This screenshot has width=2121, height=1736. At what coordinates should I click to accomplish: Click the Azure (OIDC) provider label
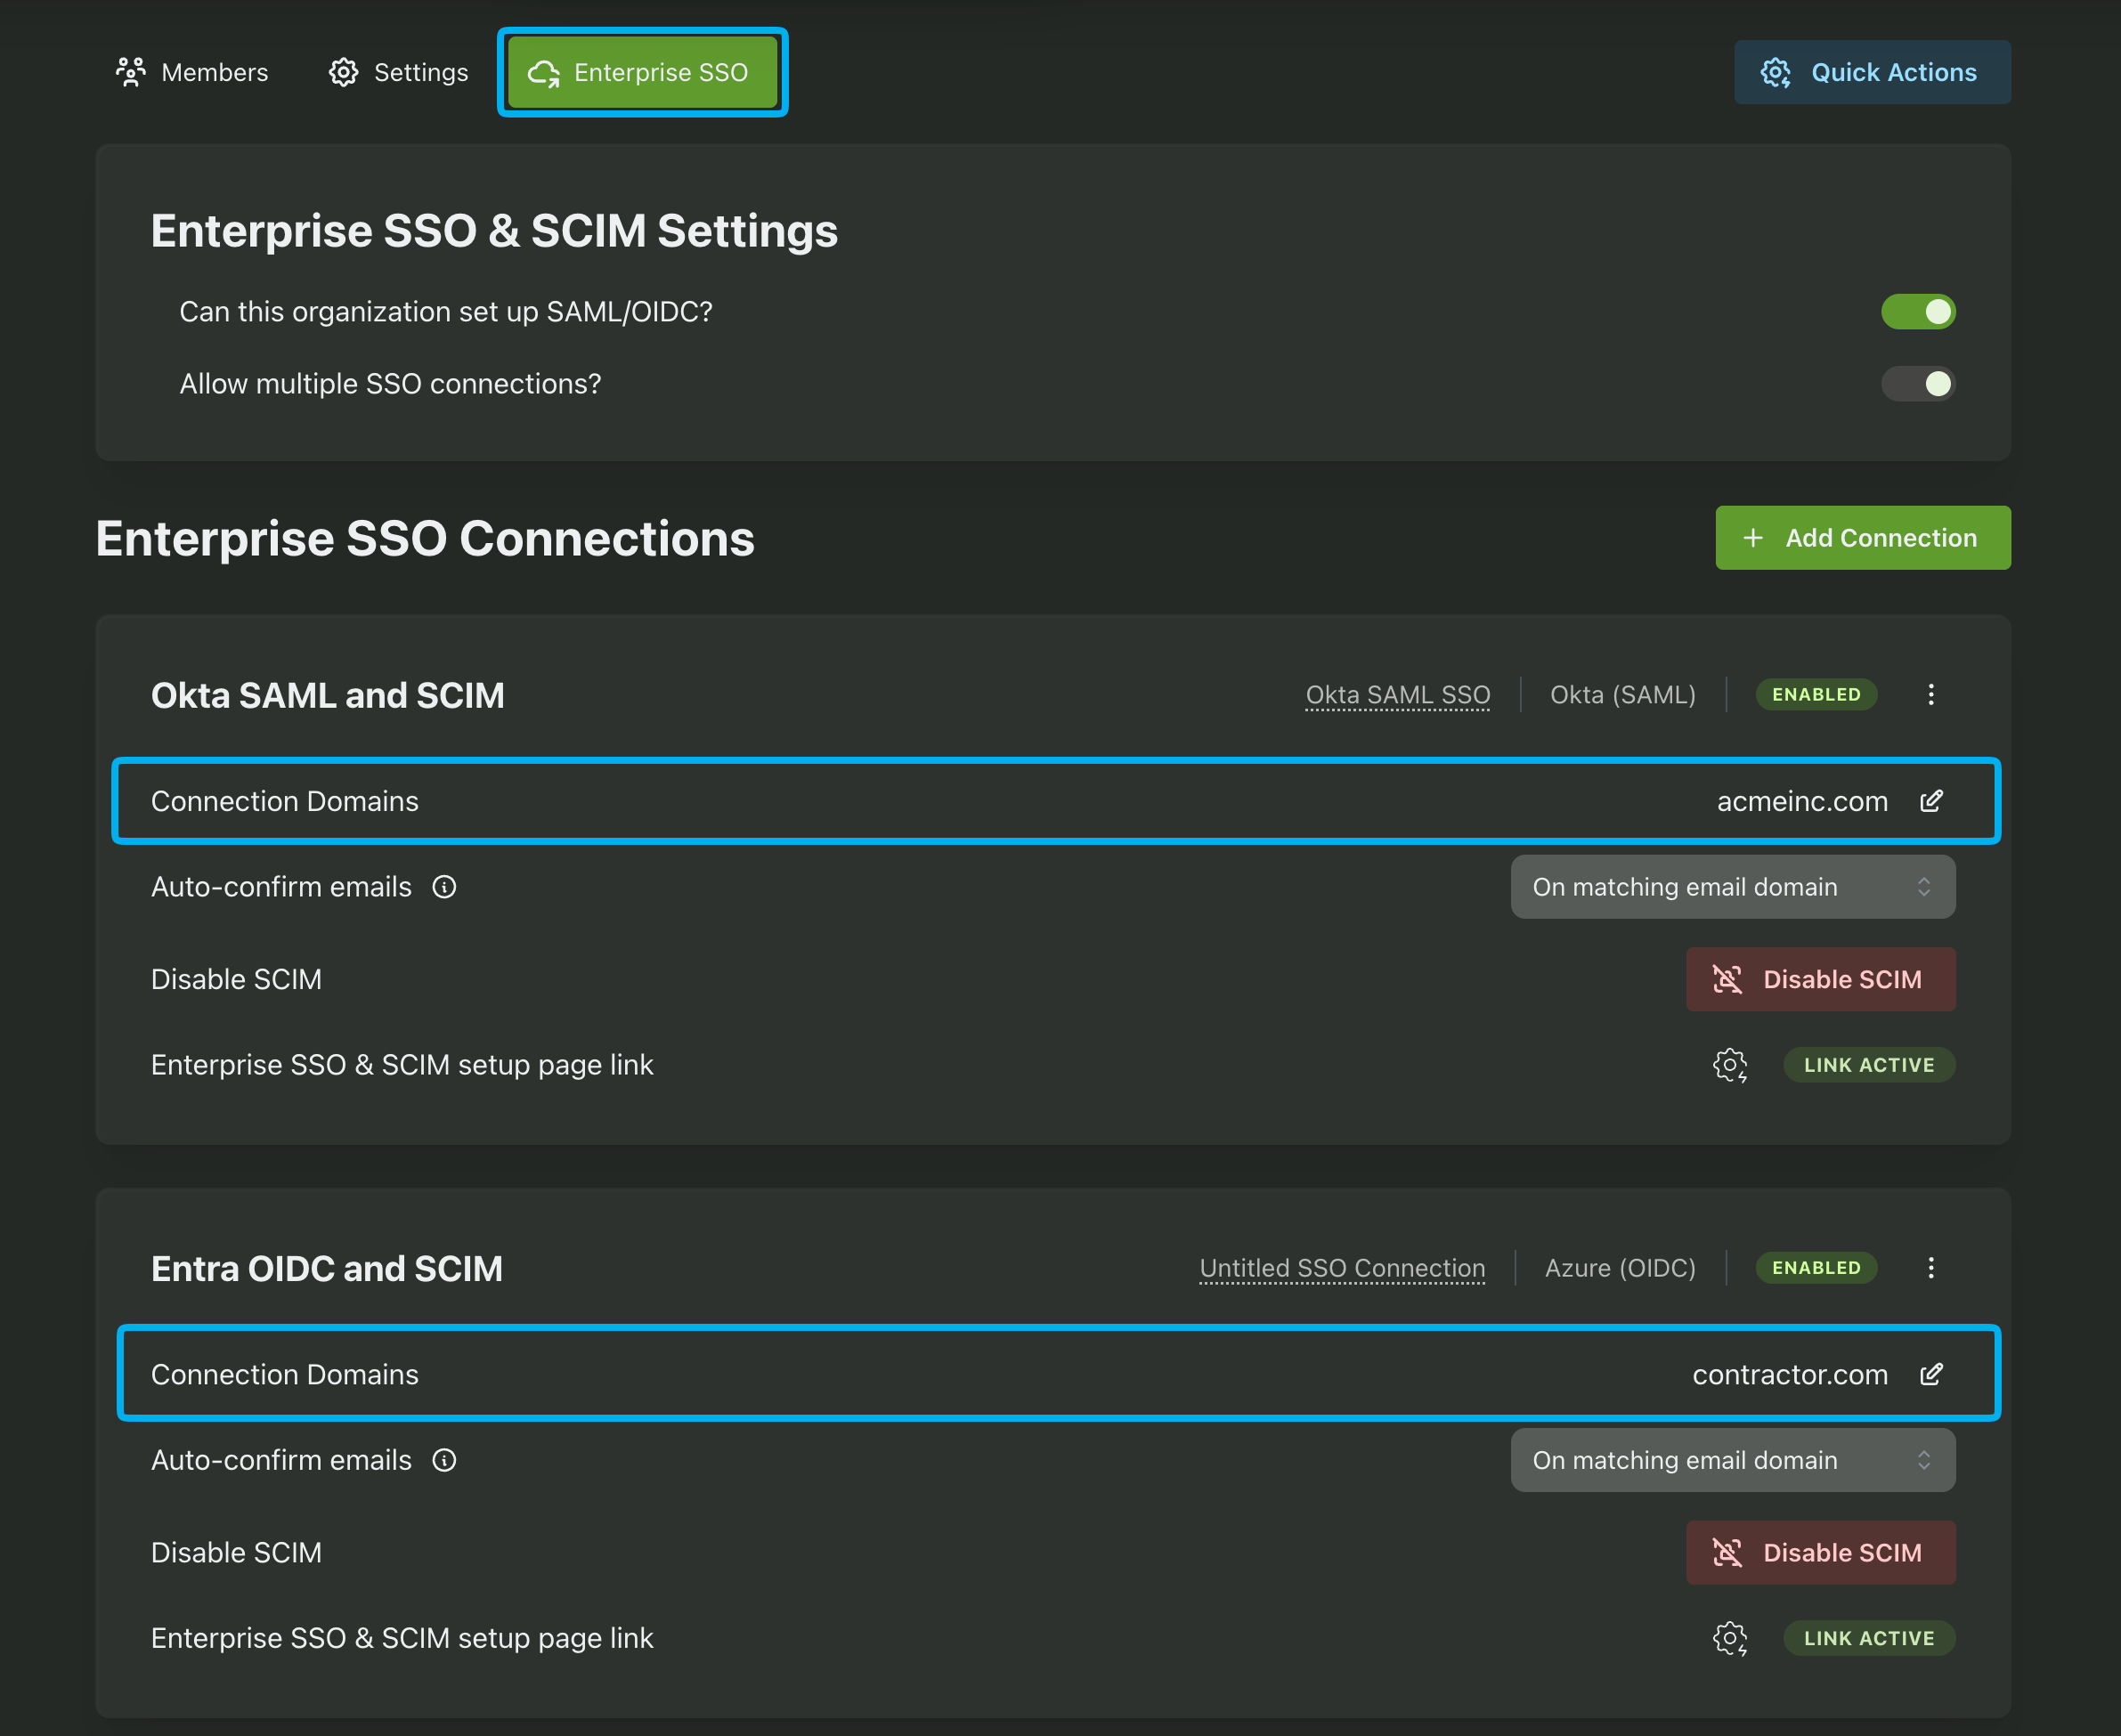tap(1620, 1268)
